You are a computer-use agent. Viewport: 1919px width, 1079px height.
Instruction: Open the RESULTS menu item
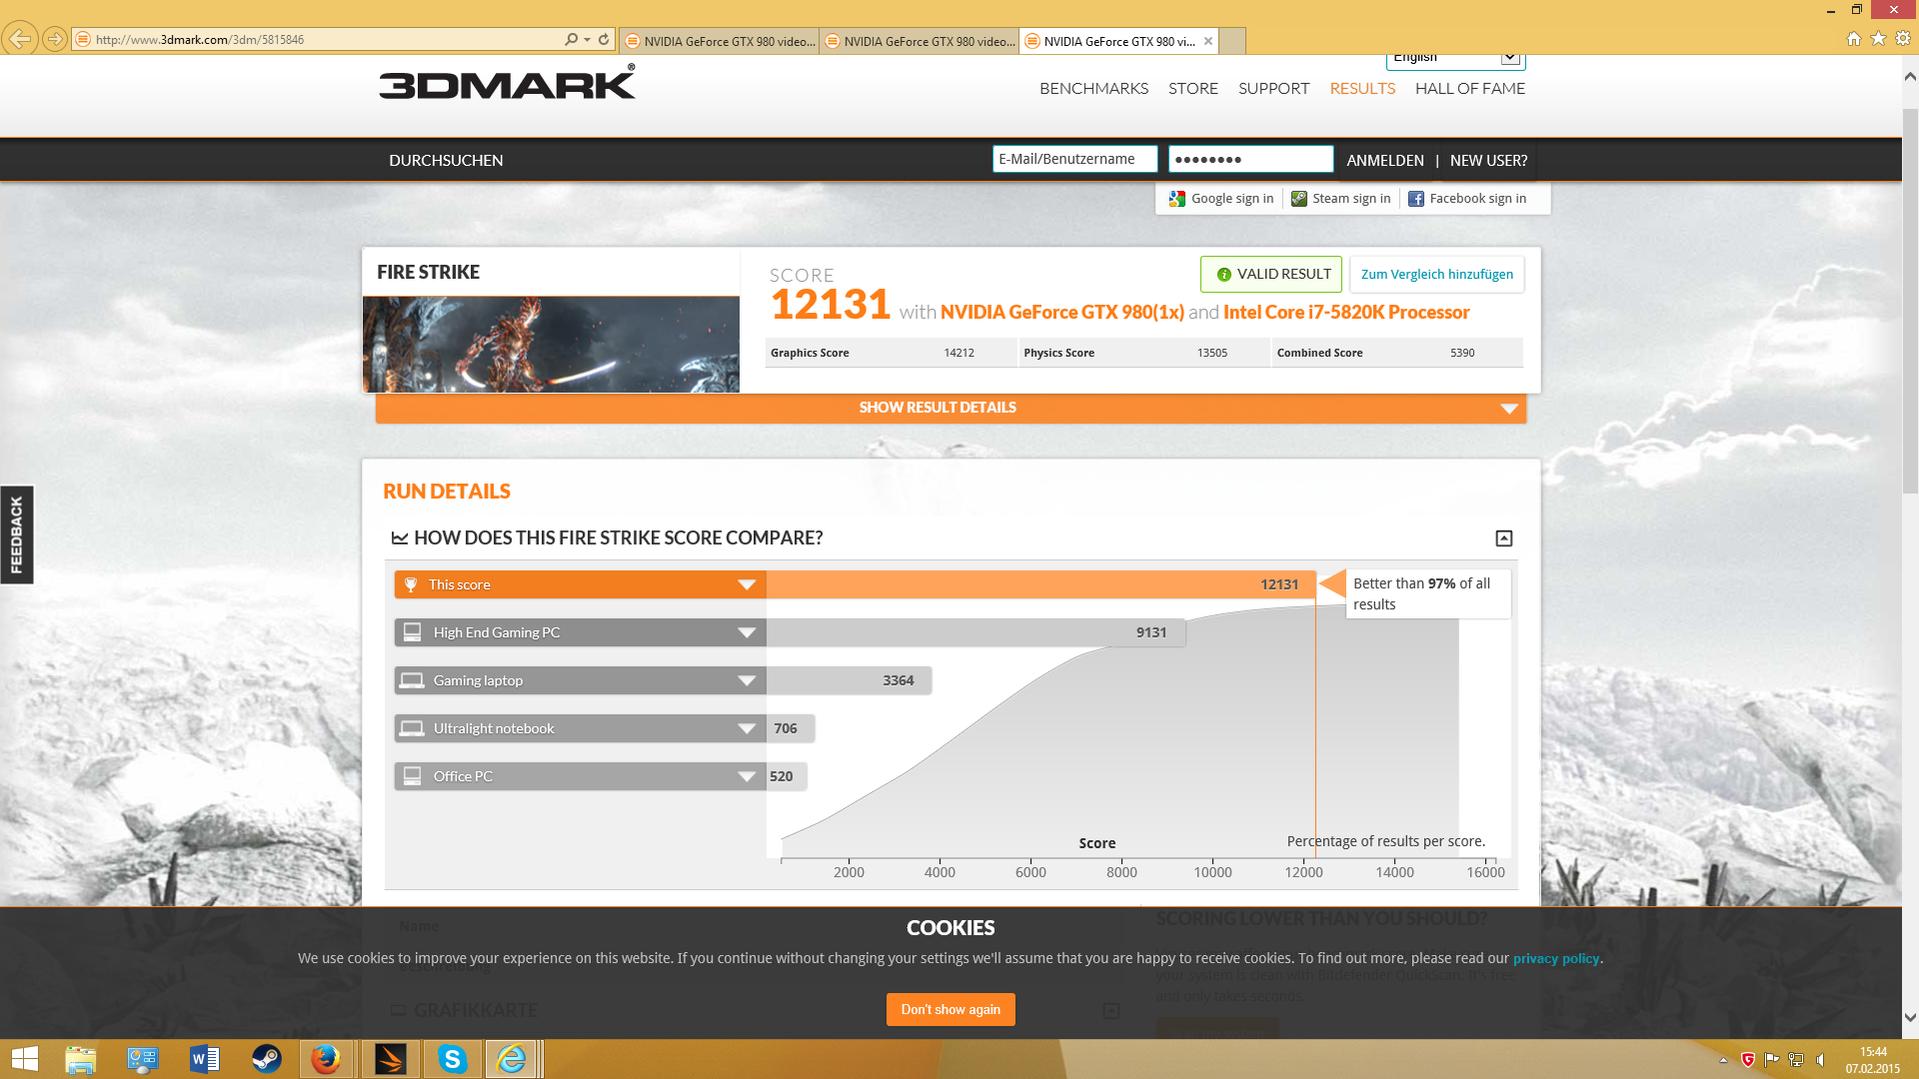coord(1362,88)
